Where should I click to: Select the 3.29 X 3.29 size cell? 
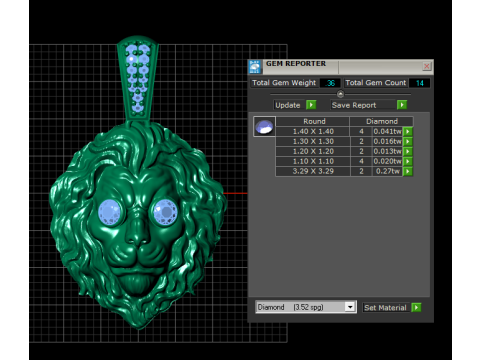313,171
